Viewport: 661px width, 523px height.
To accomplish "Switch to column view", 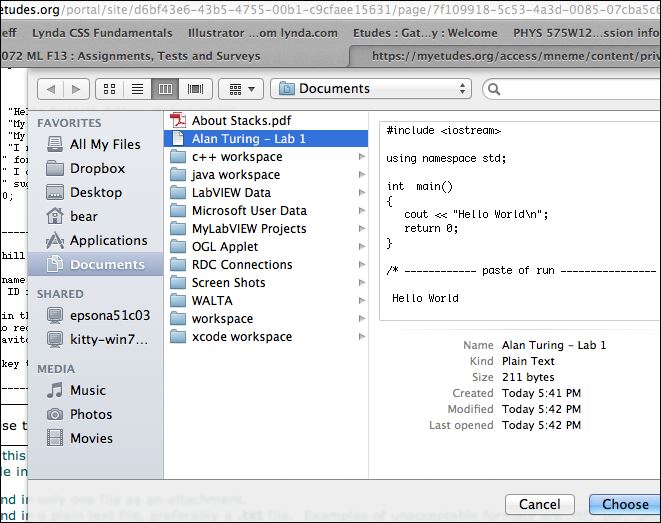I will pyautogui.click(x=165, y=89).
